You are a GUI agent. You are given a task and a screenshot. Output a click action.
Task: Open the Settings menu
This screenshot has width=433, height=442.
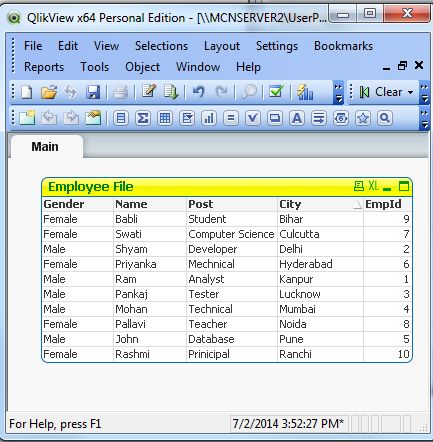click(x=277, y=46)
